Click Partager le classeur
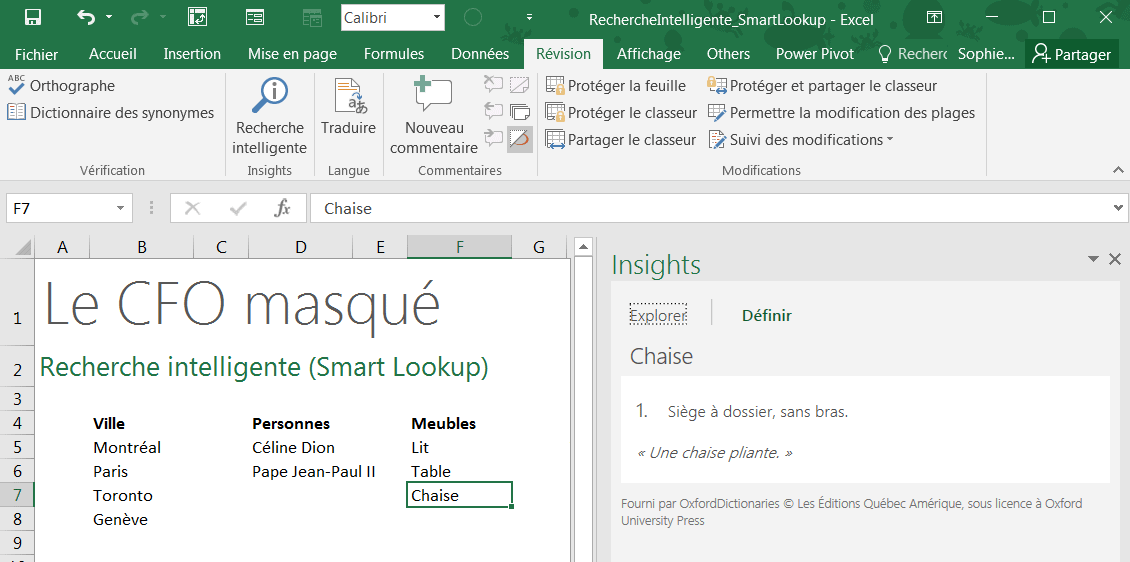The width and height of the screenshot is (1130, 562). (x=621, y=140)
